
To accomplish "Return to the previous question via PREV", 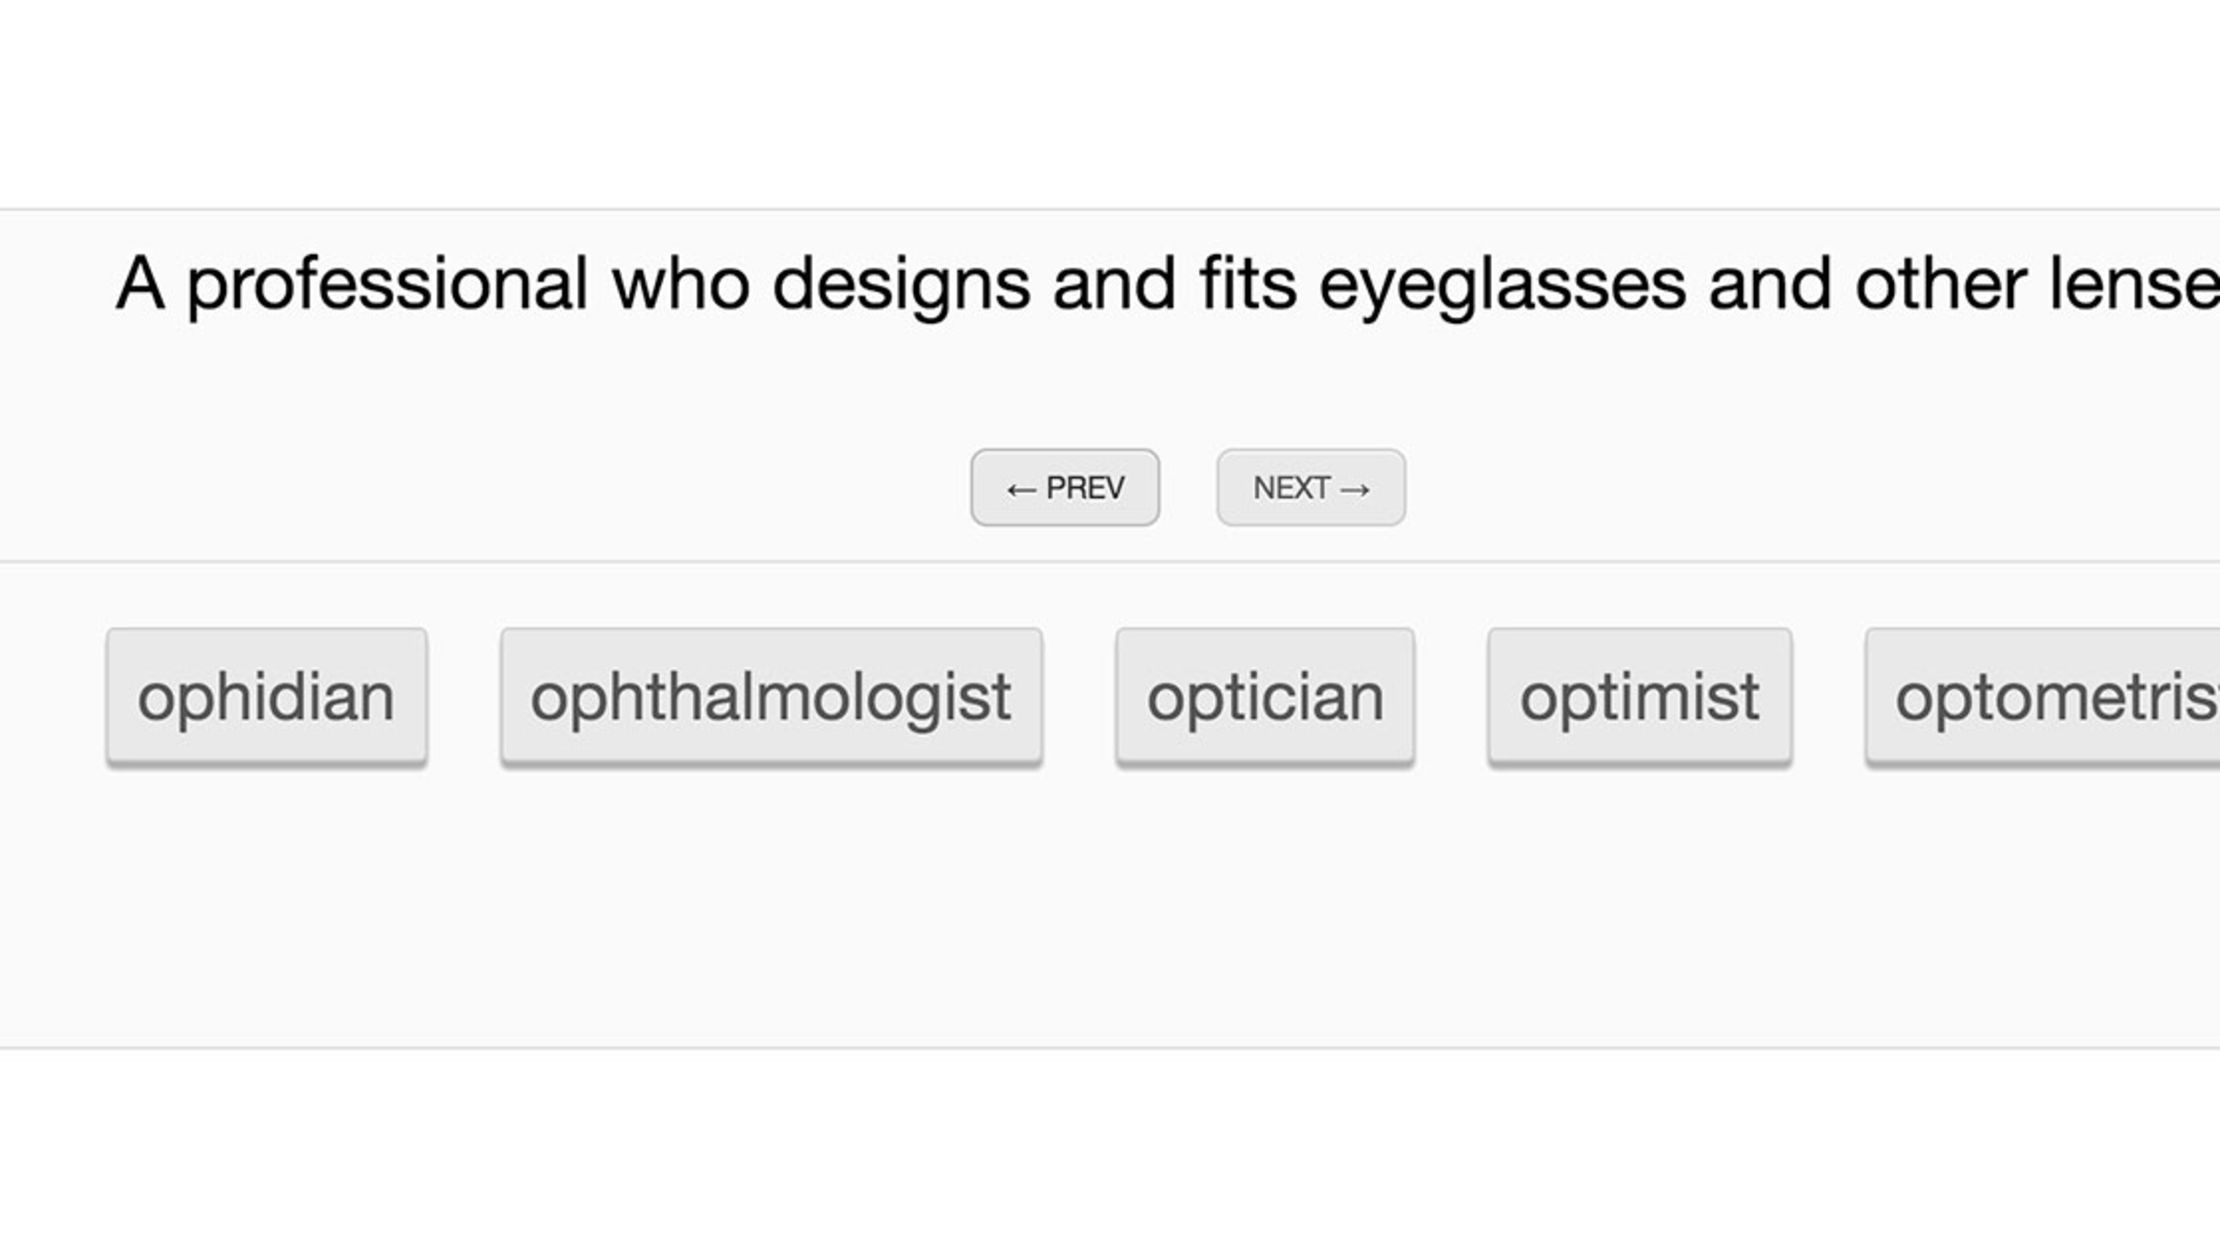I will (1064, 488).
